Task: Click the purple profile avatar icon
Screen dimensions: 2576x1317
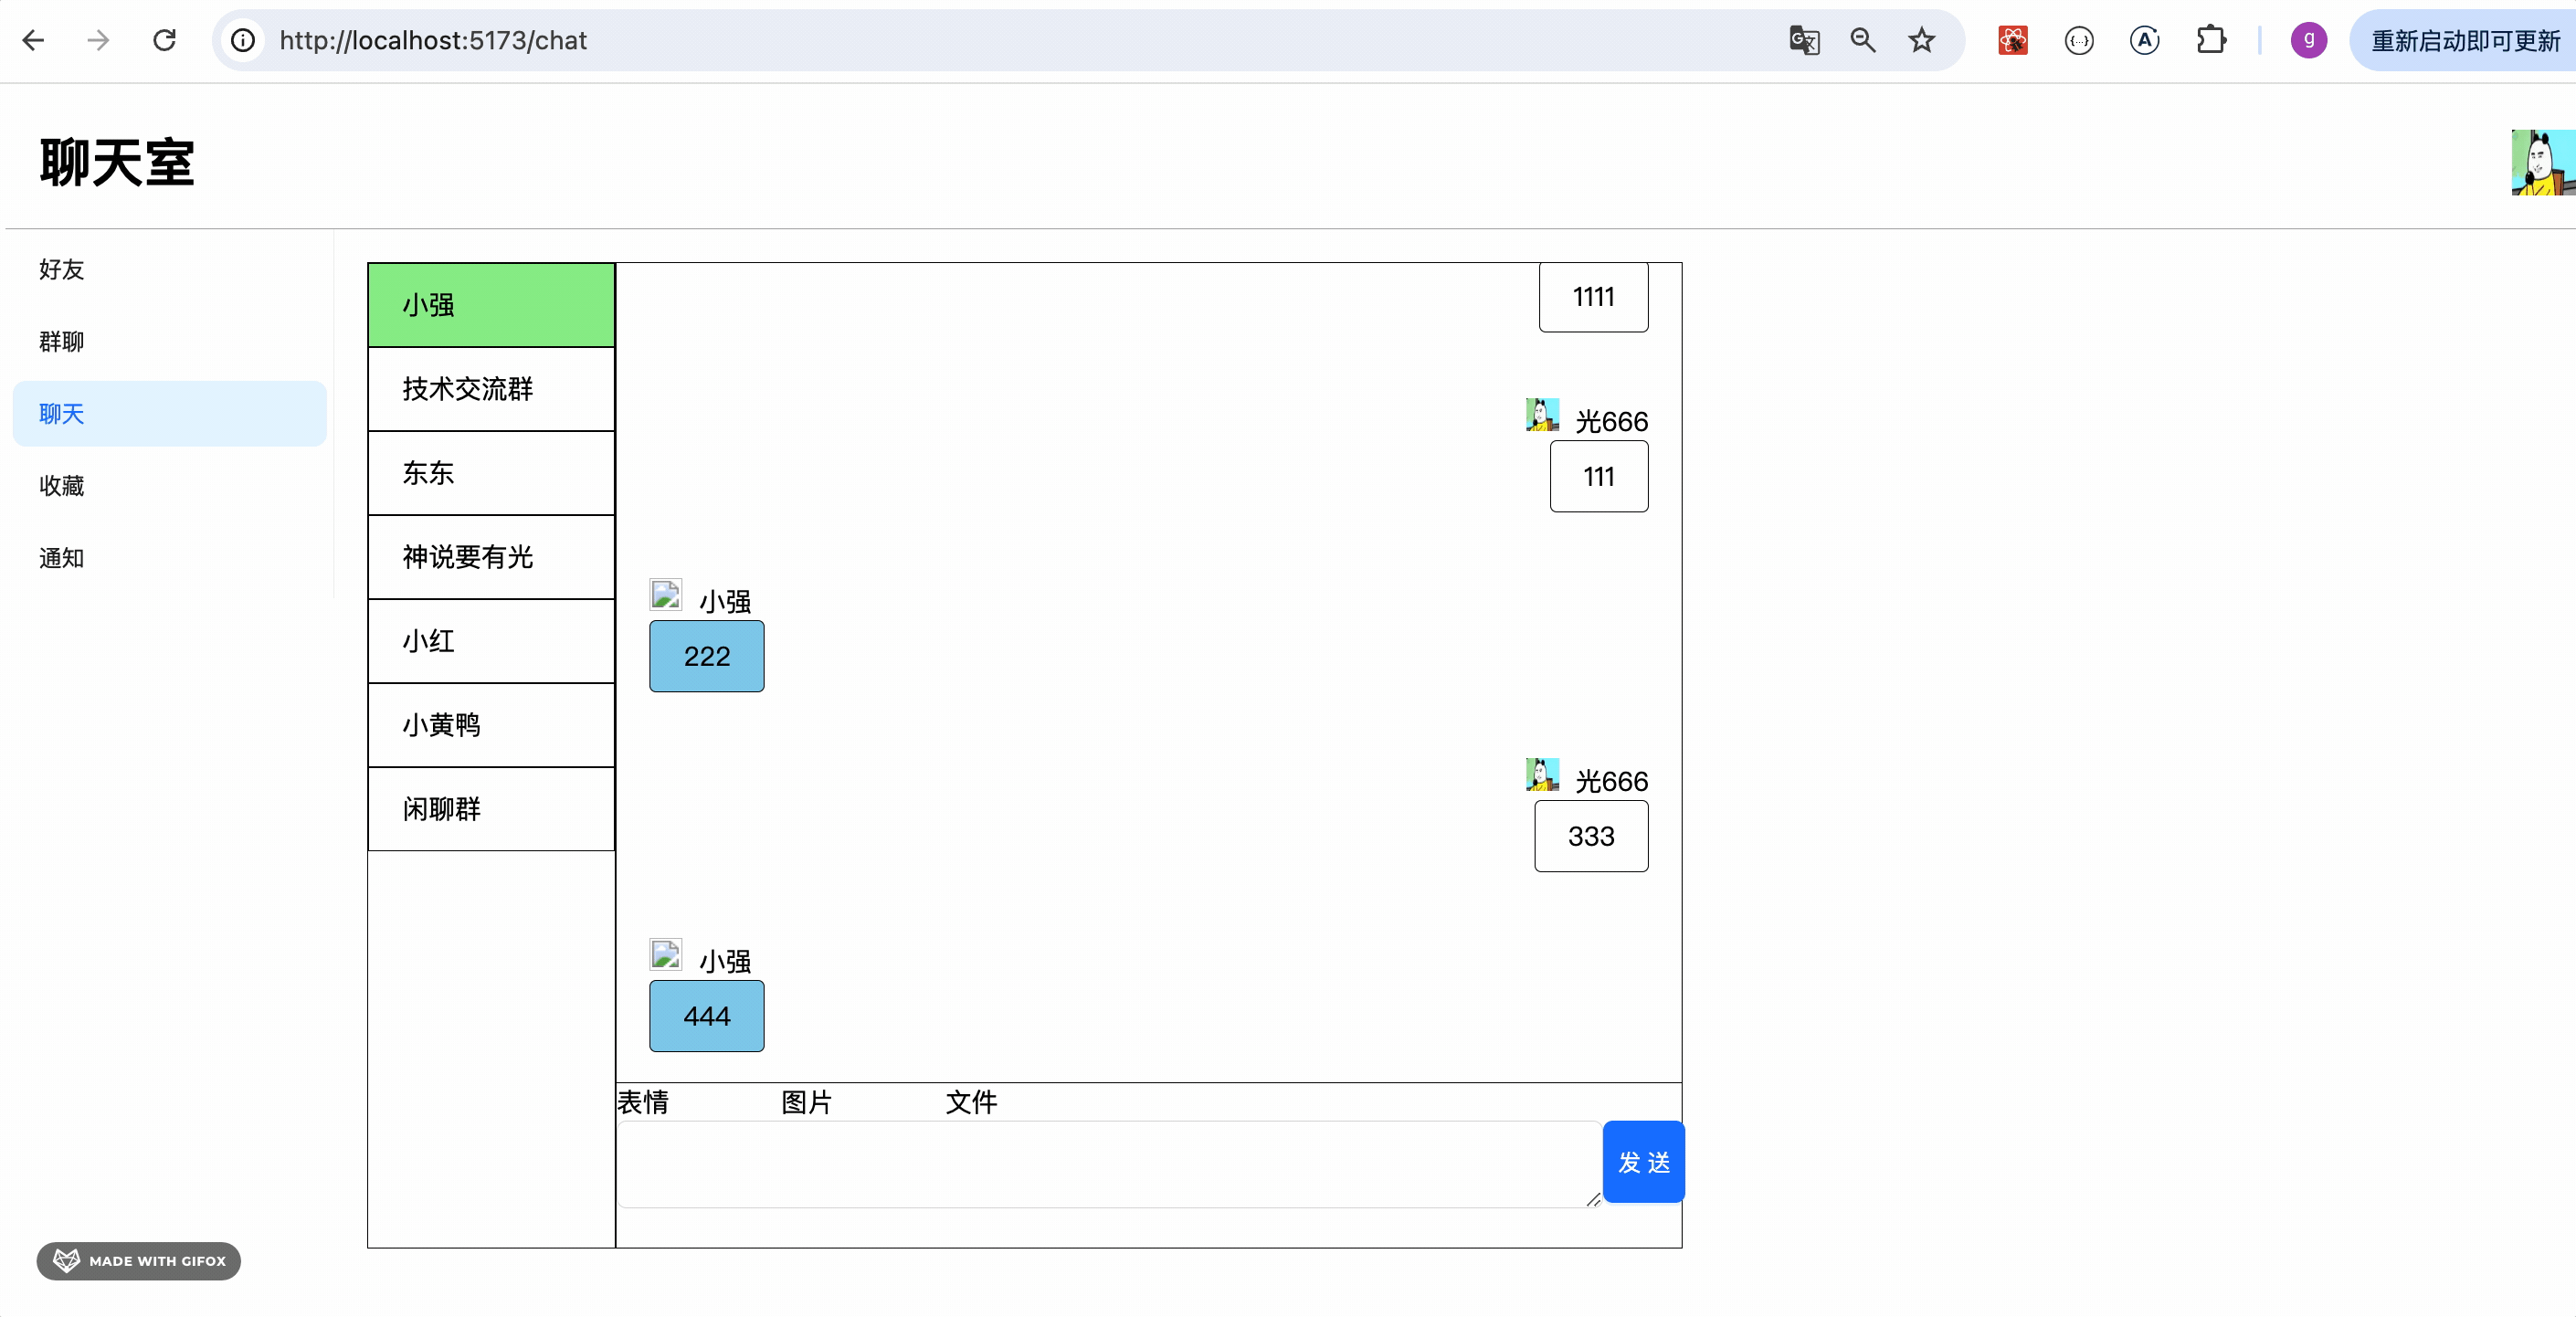Action: [x=2308, y=40]
